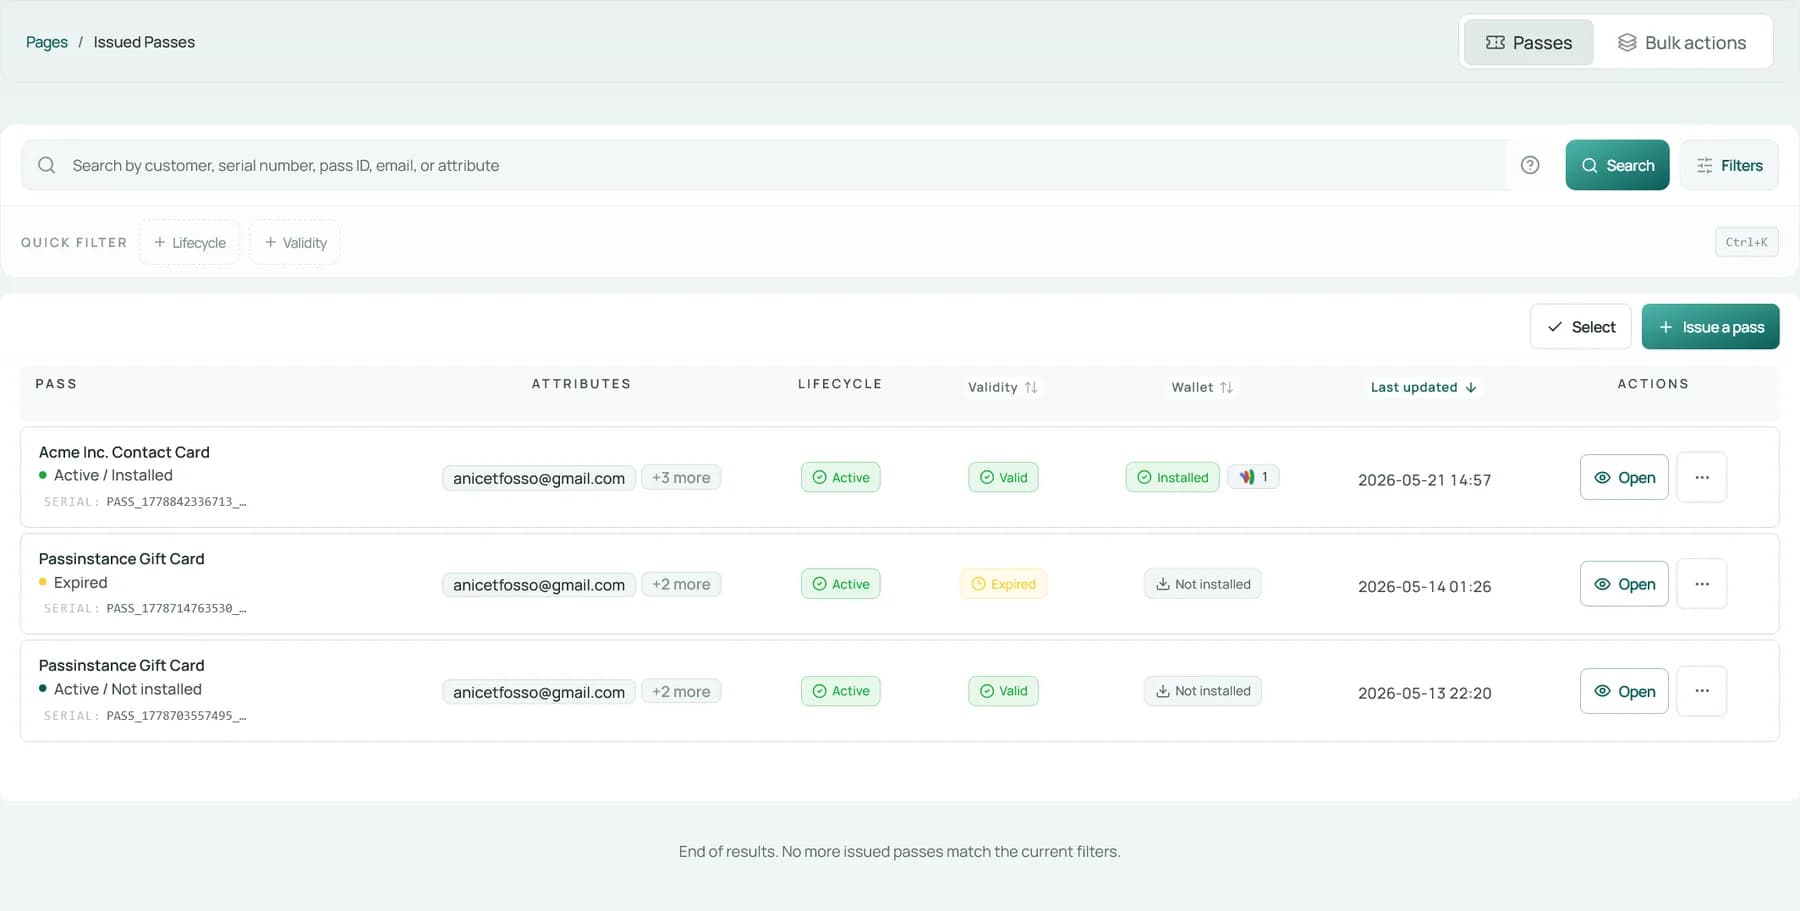Open the Bulk actions tab

(x=1682, y=42)
